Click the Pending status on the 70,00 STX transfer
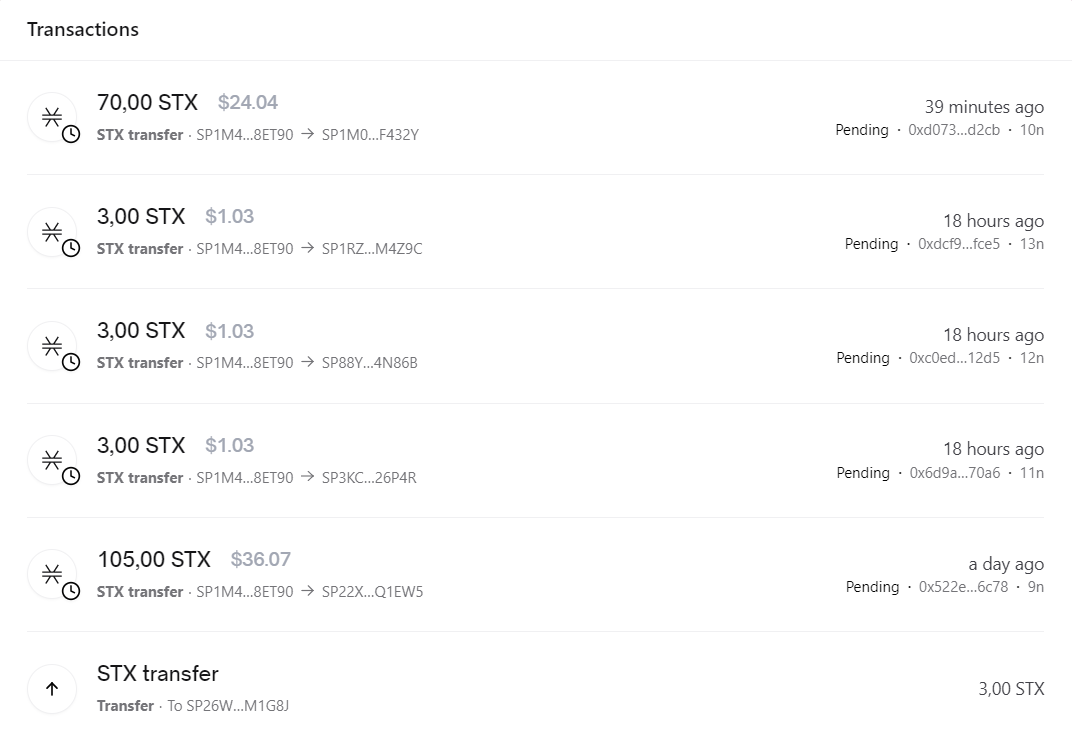The width and height of the screenshot is (1072, 730). 861,130
